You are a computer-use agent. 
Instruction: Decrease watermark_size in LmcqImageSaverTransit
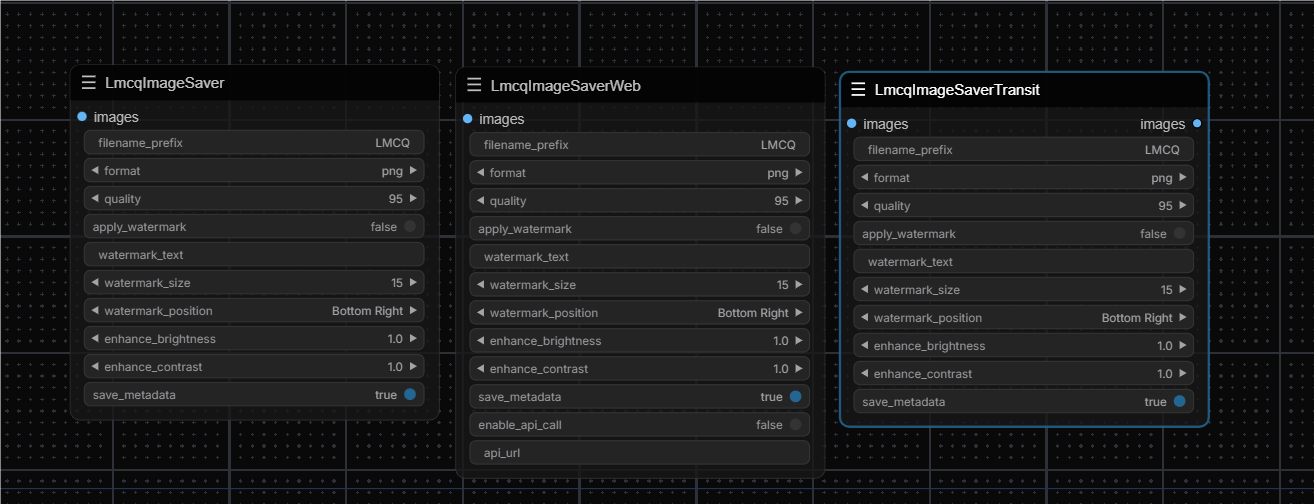tap(864, 290)
